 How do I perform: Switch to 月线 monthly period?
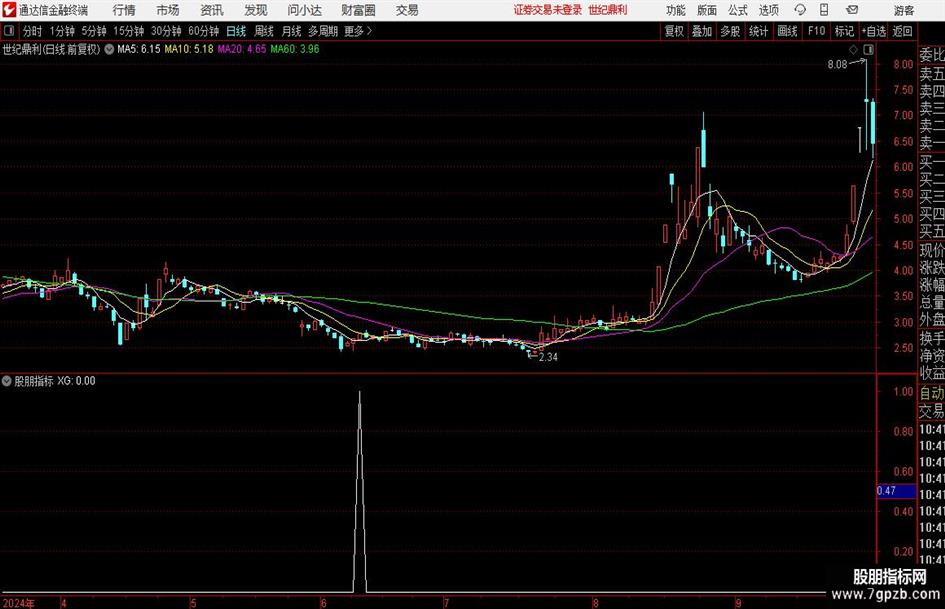point(292,31)
